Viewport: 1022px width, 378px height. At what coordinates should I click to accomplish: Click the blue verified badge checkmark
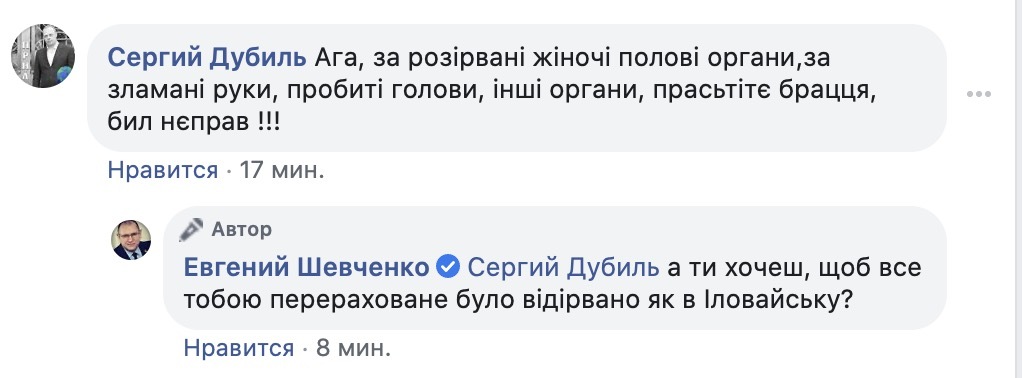[448, 267]
